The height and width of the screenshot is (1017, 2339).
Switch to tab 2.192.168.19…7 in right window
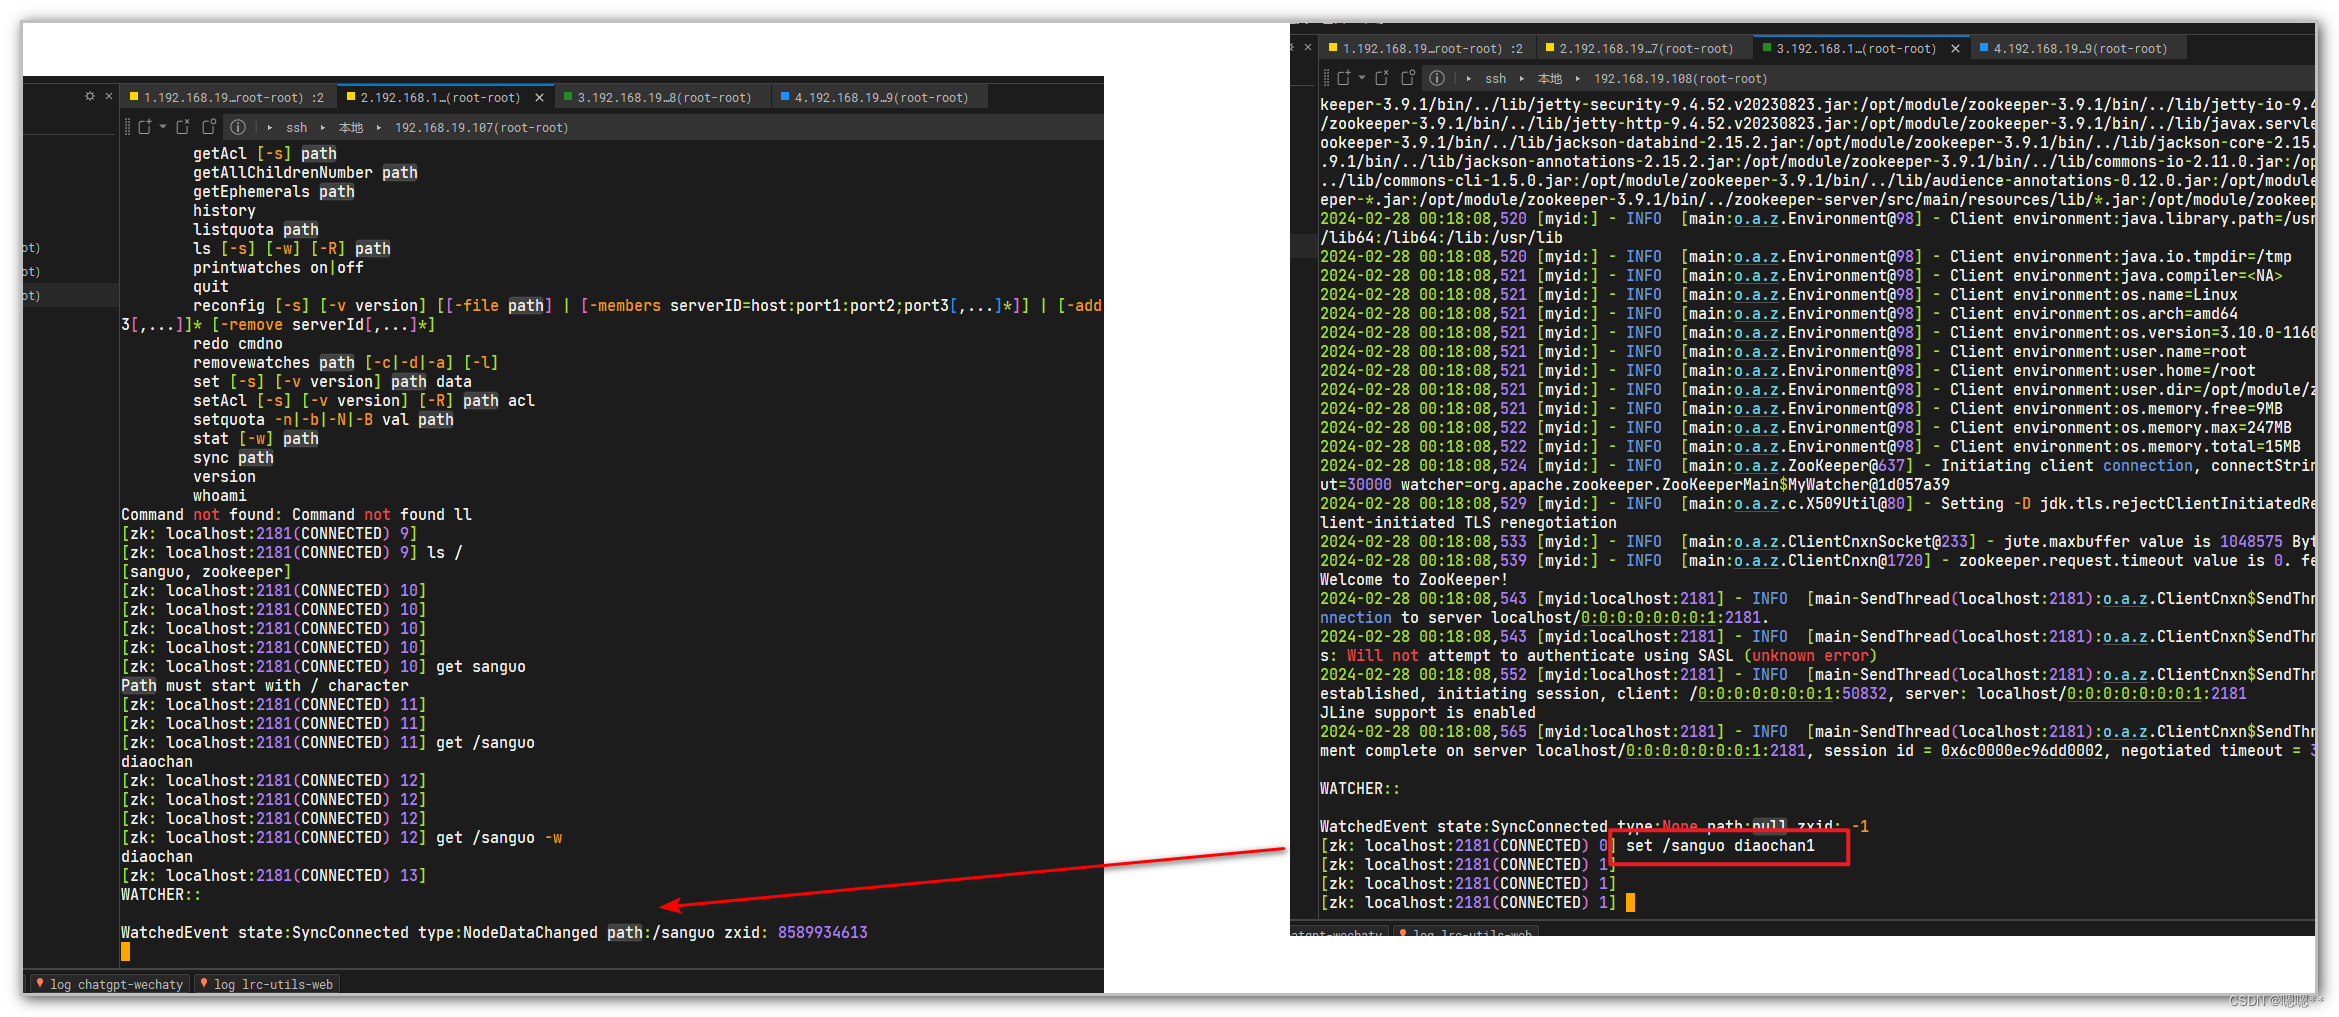[1645, 48]
